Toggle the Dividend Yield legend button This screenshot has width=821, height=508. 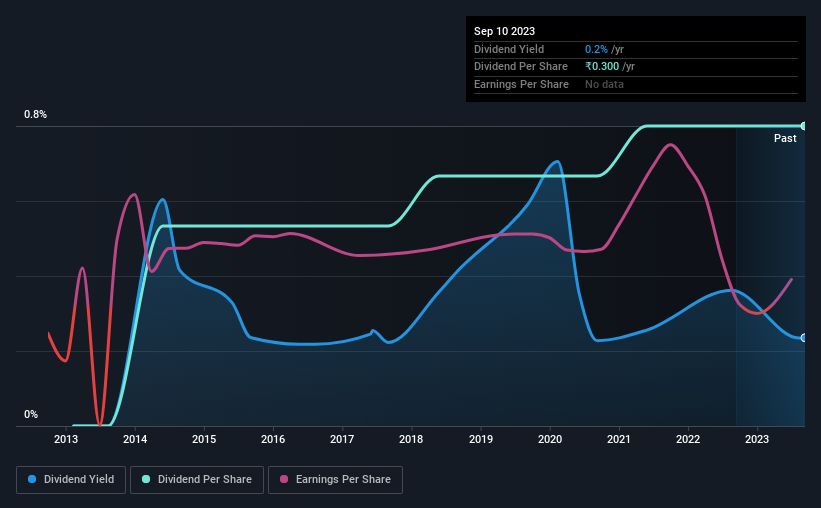[x=71, y=480]
